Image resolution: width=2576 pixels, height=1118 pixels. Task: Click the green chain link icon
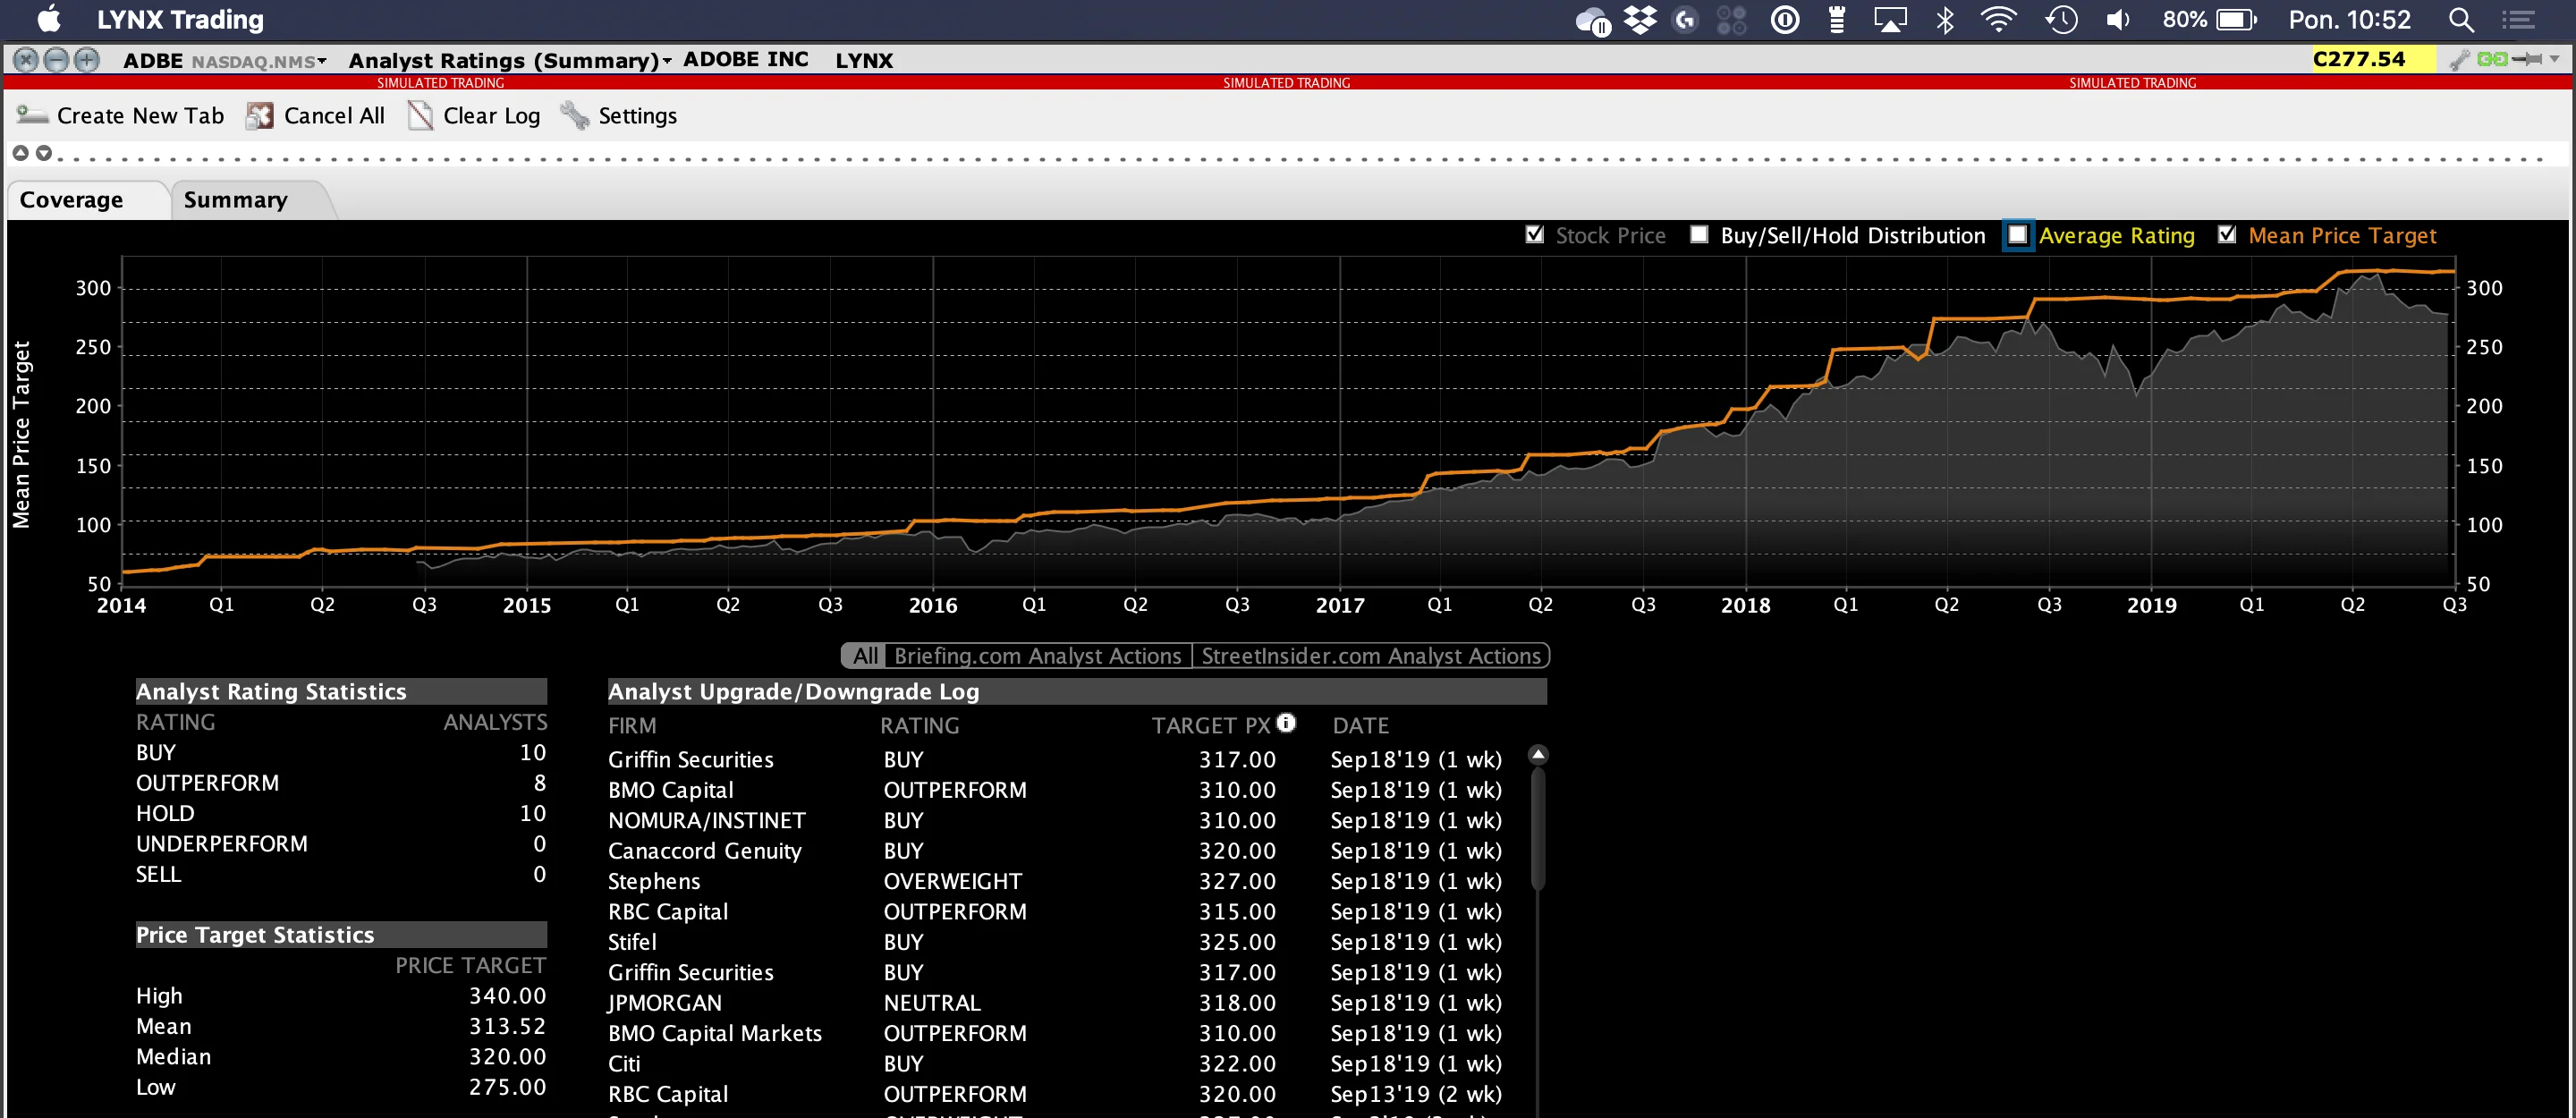point(2493,60)
